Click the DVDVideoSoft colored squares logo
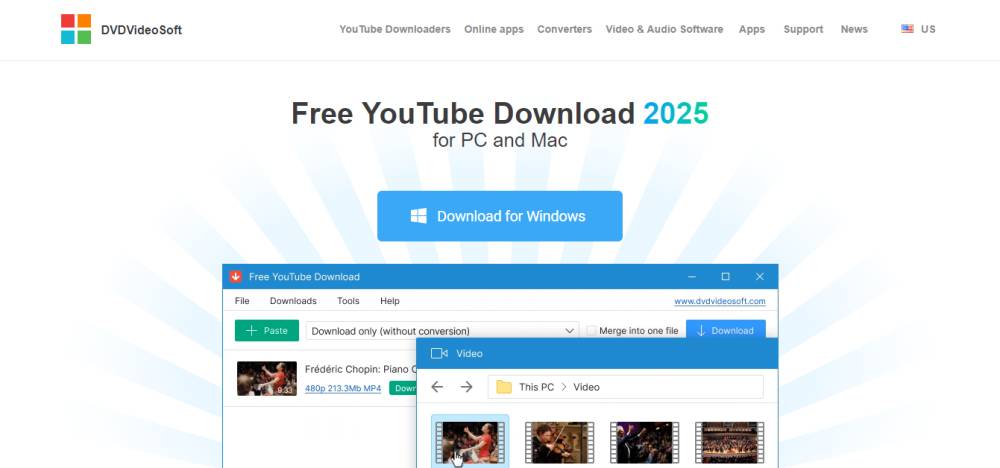This screenshot has height=468, width=1000. [x=76, y=29]
